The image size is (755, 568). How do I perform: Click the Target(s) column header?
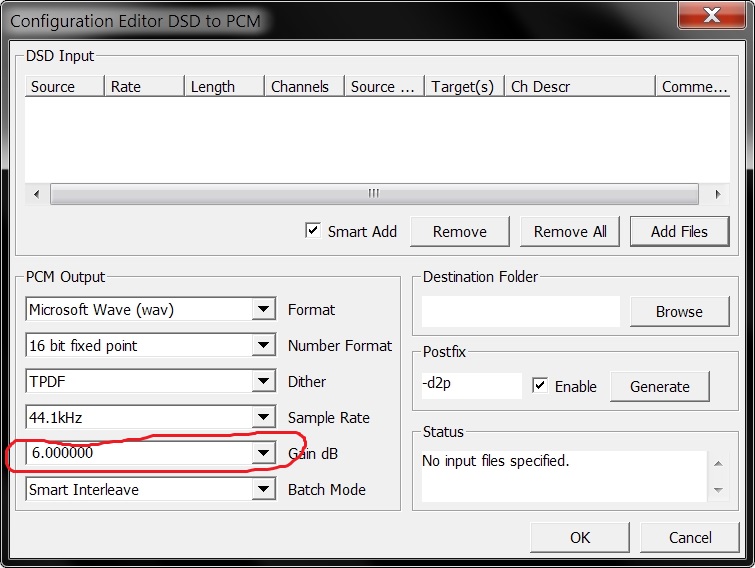464,86
